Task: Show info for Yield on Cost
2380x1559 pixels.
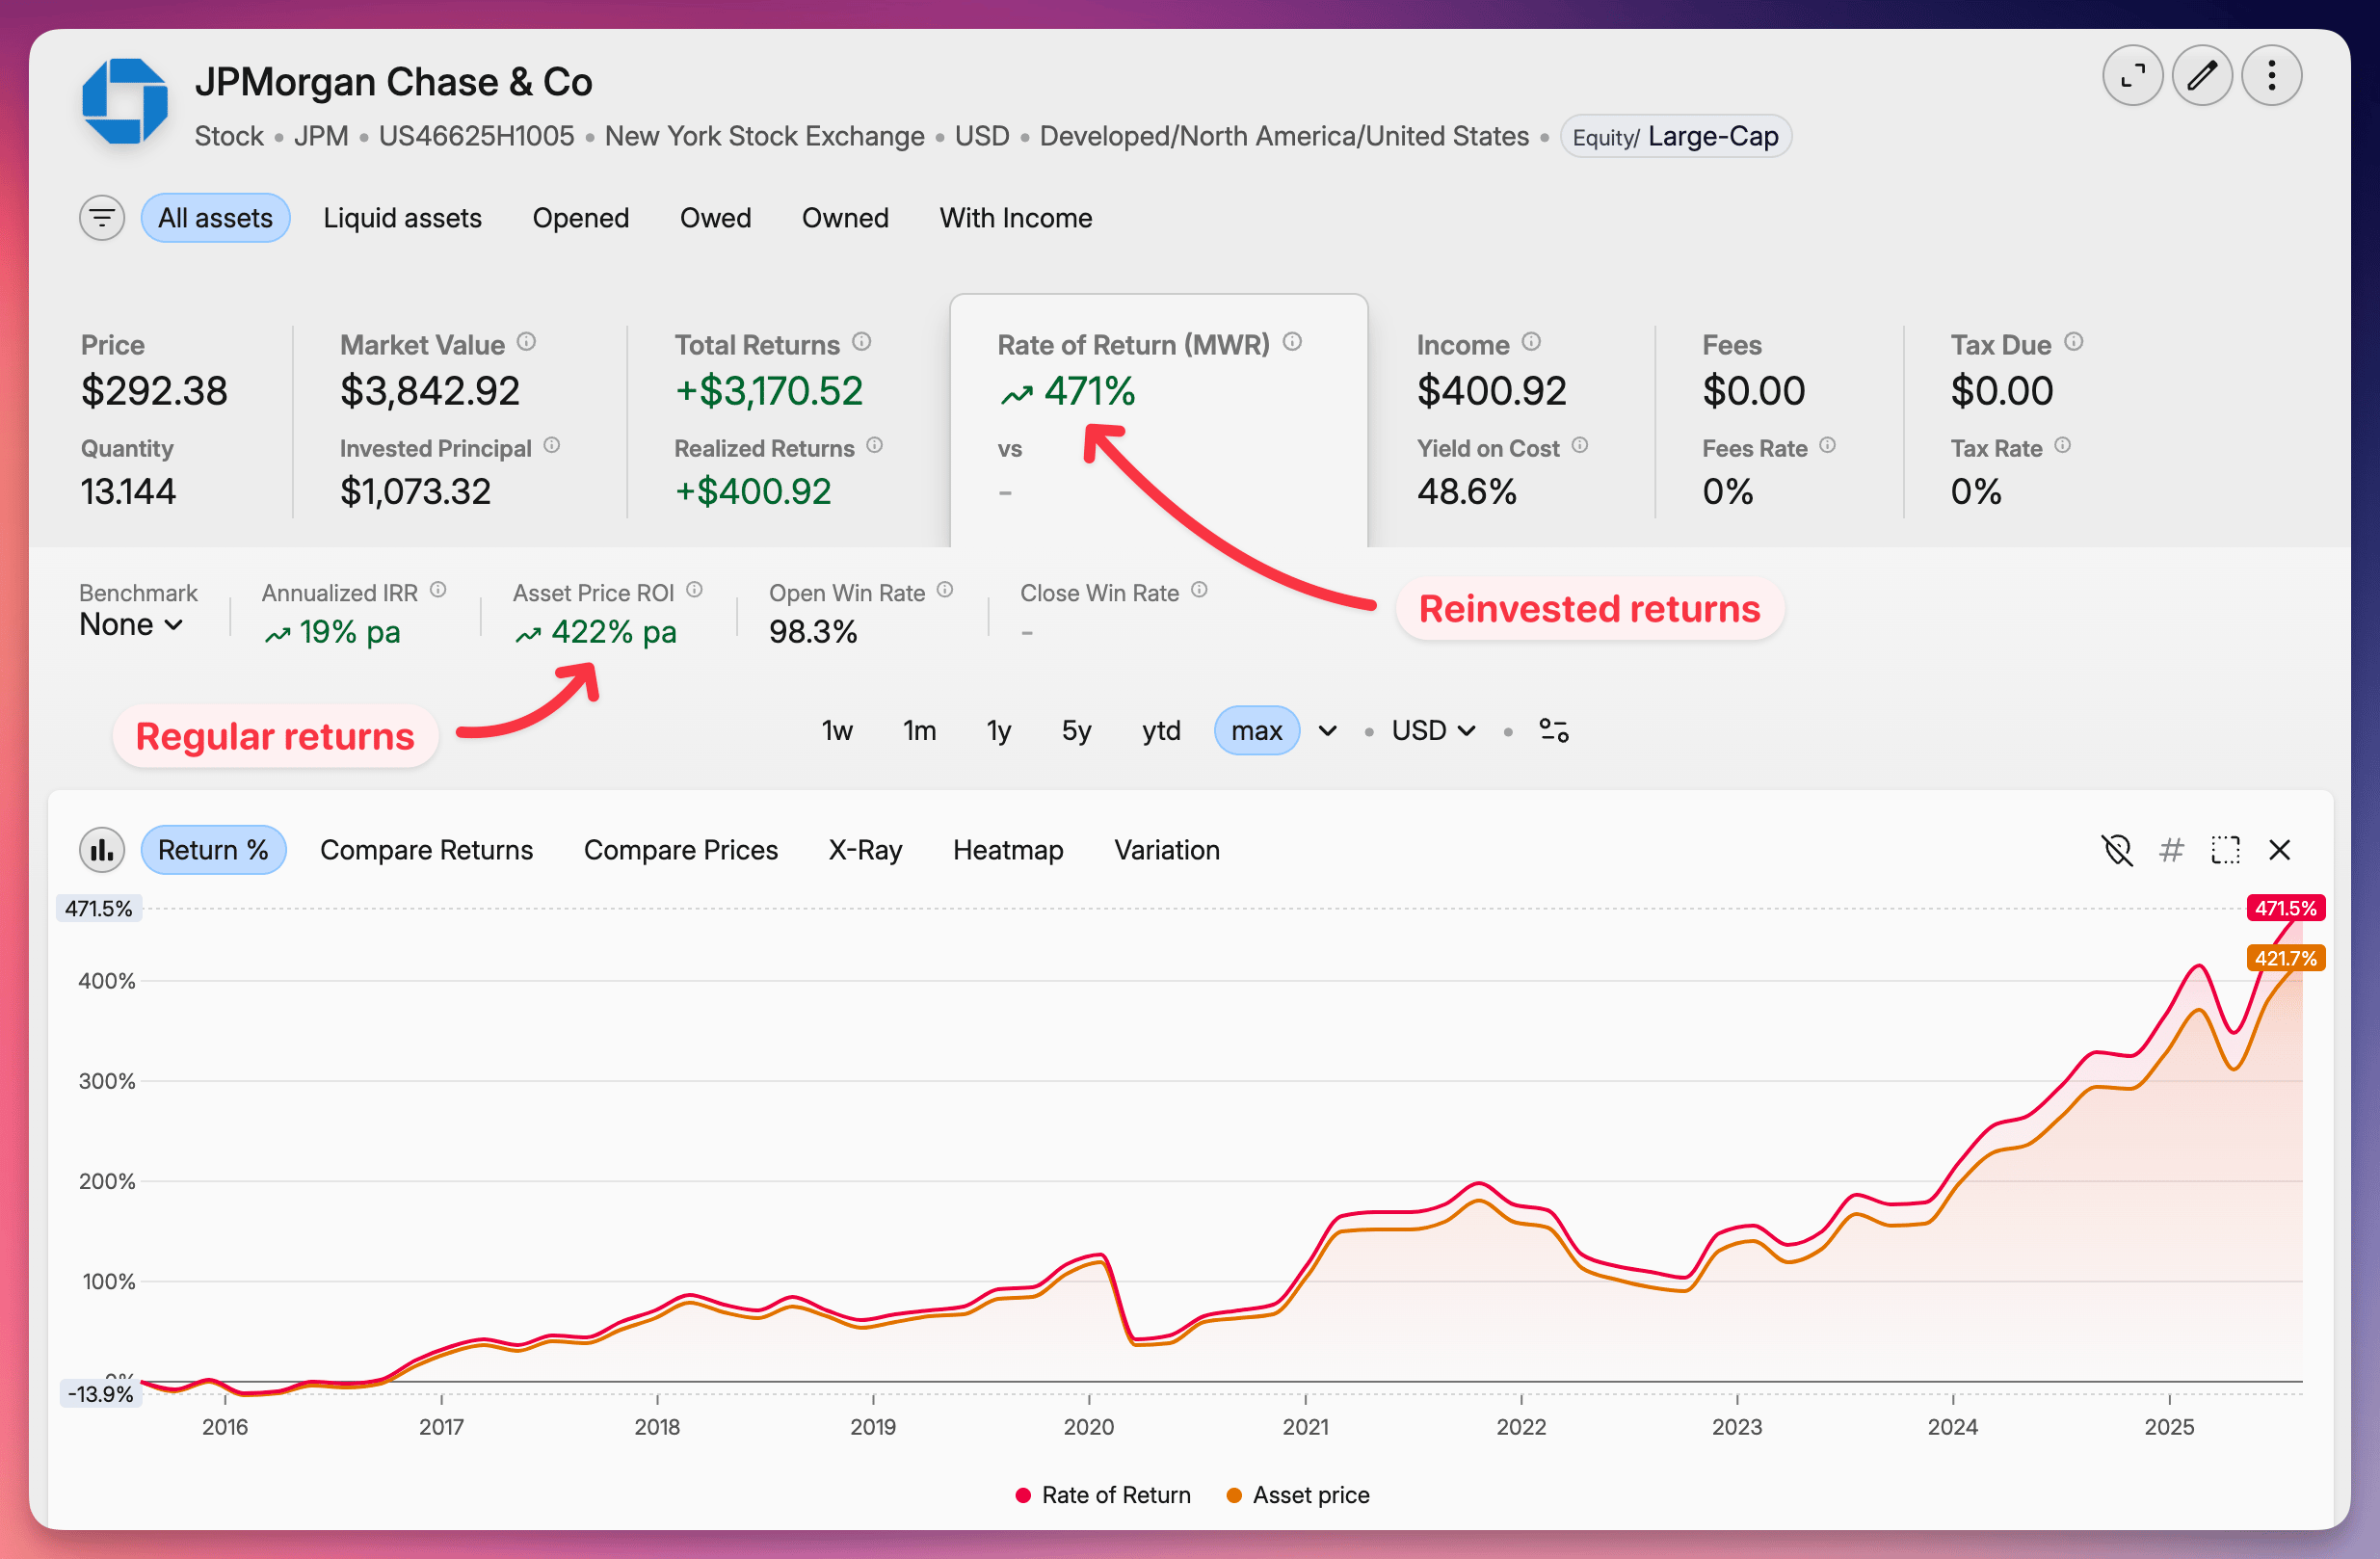Action: pyautogui.click(x=1580, y=446)
